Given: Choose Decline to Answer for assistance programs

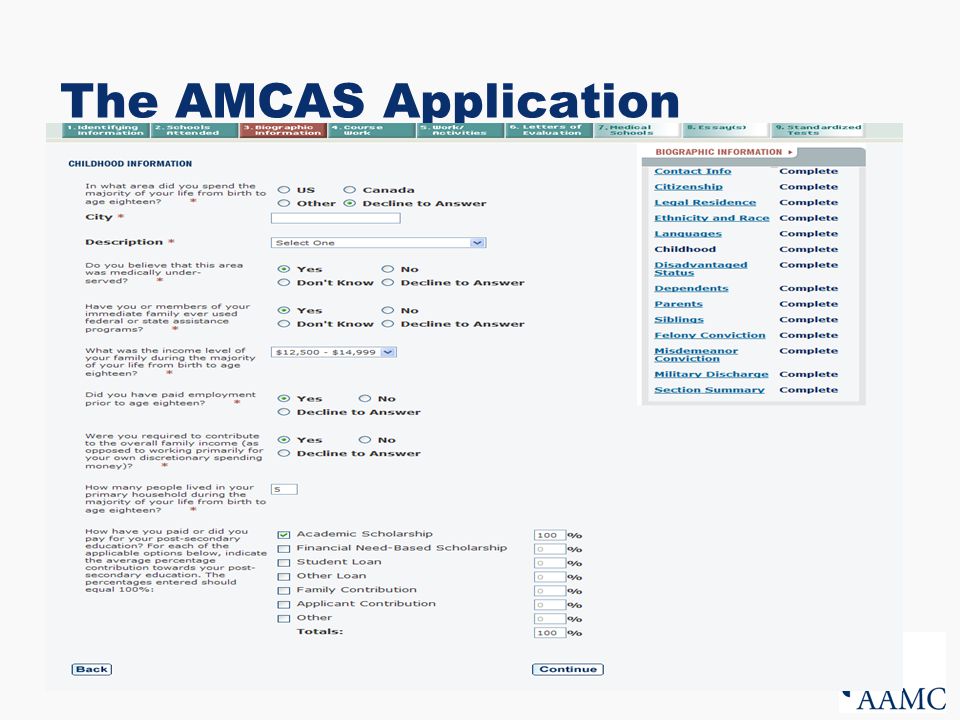Looking at the screenshot, I should point(387,324).
